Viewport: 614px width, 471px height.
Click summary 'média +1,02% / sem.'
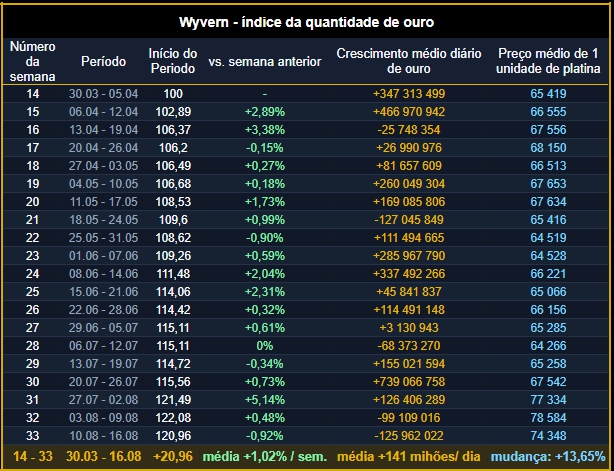click(265, 457)
